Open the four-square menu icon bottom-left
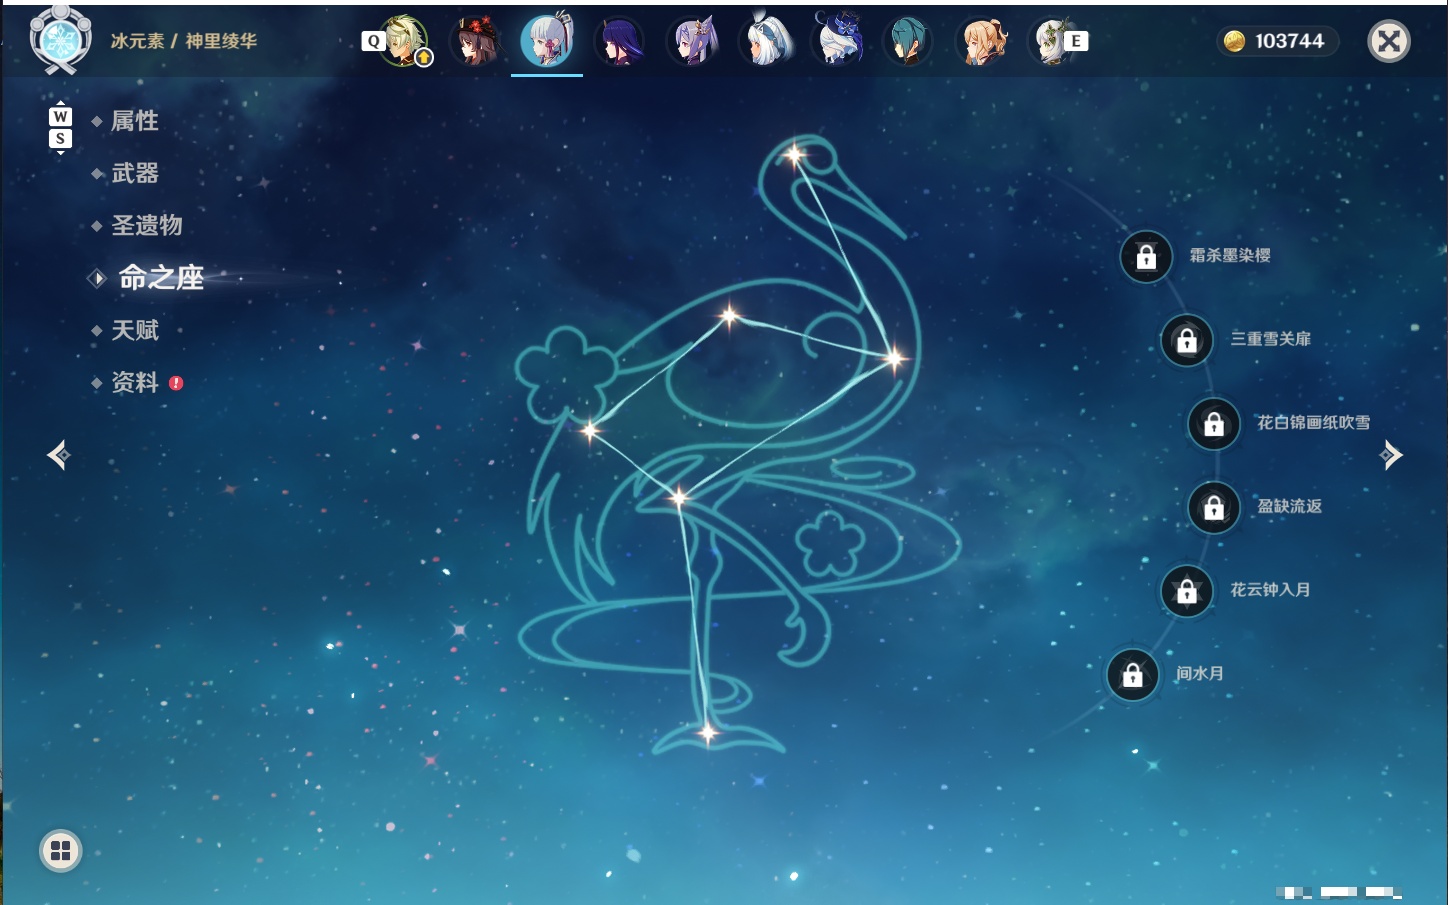1448x905 pixels. 61,851
